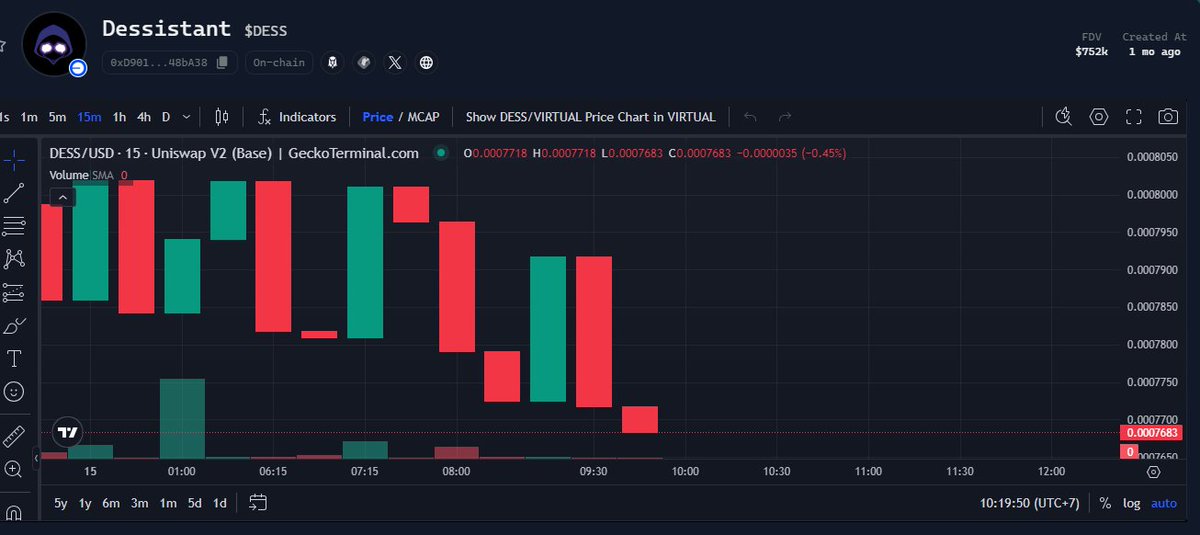
Task: Open the date range calendar picker
Action: point(258,503)
